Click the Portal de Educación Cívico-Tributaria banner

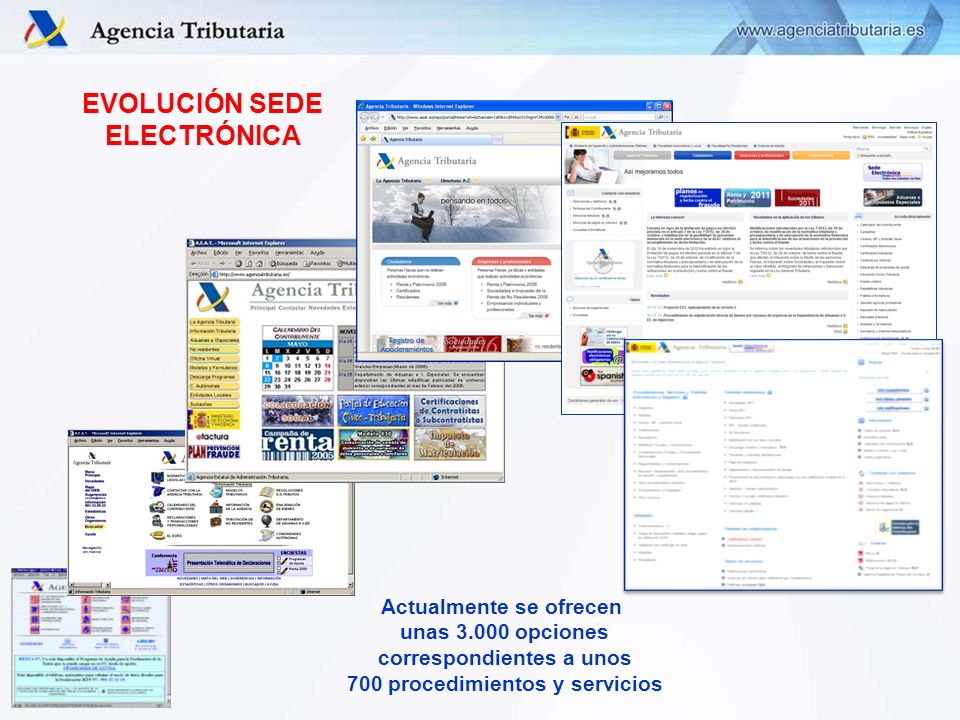373,411
